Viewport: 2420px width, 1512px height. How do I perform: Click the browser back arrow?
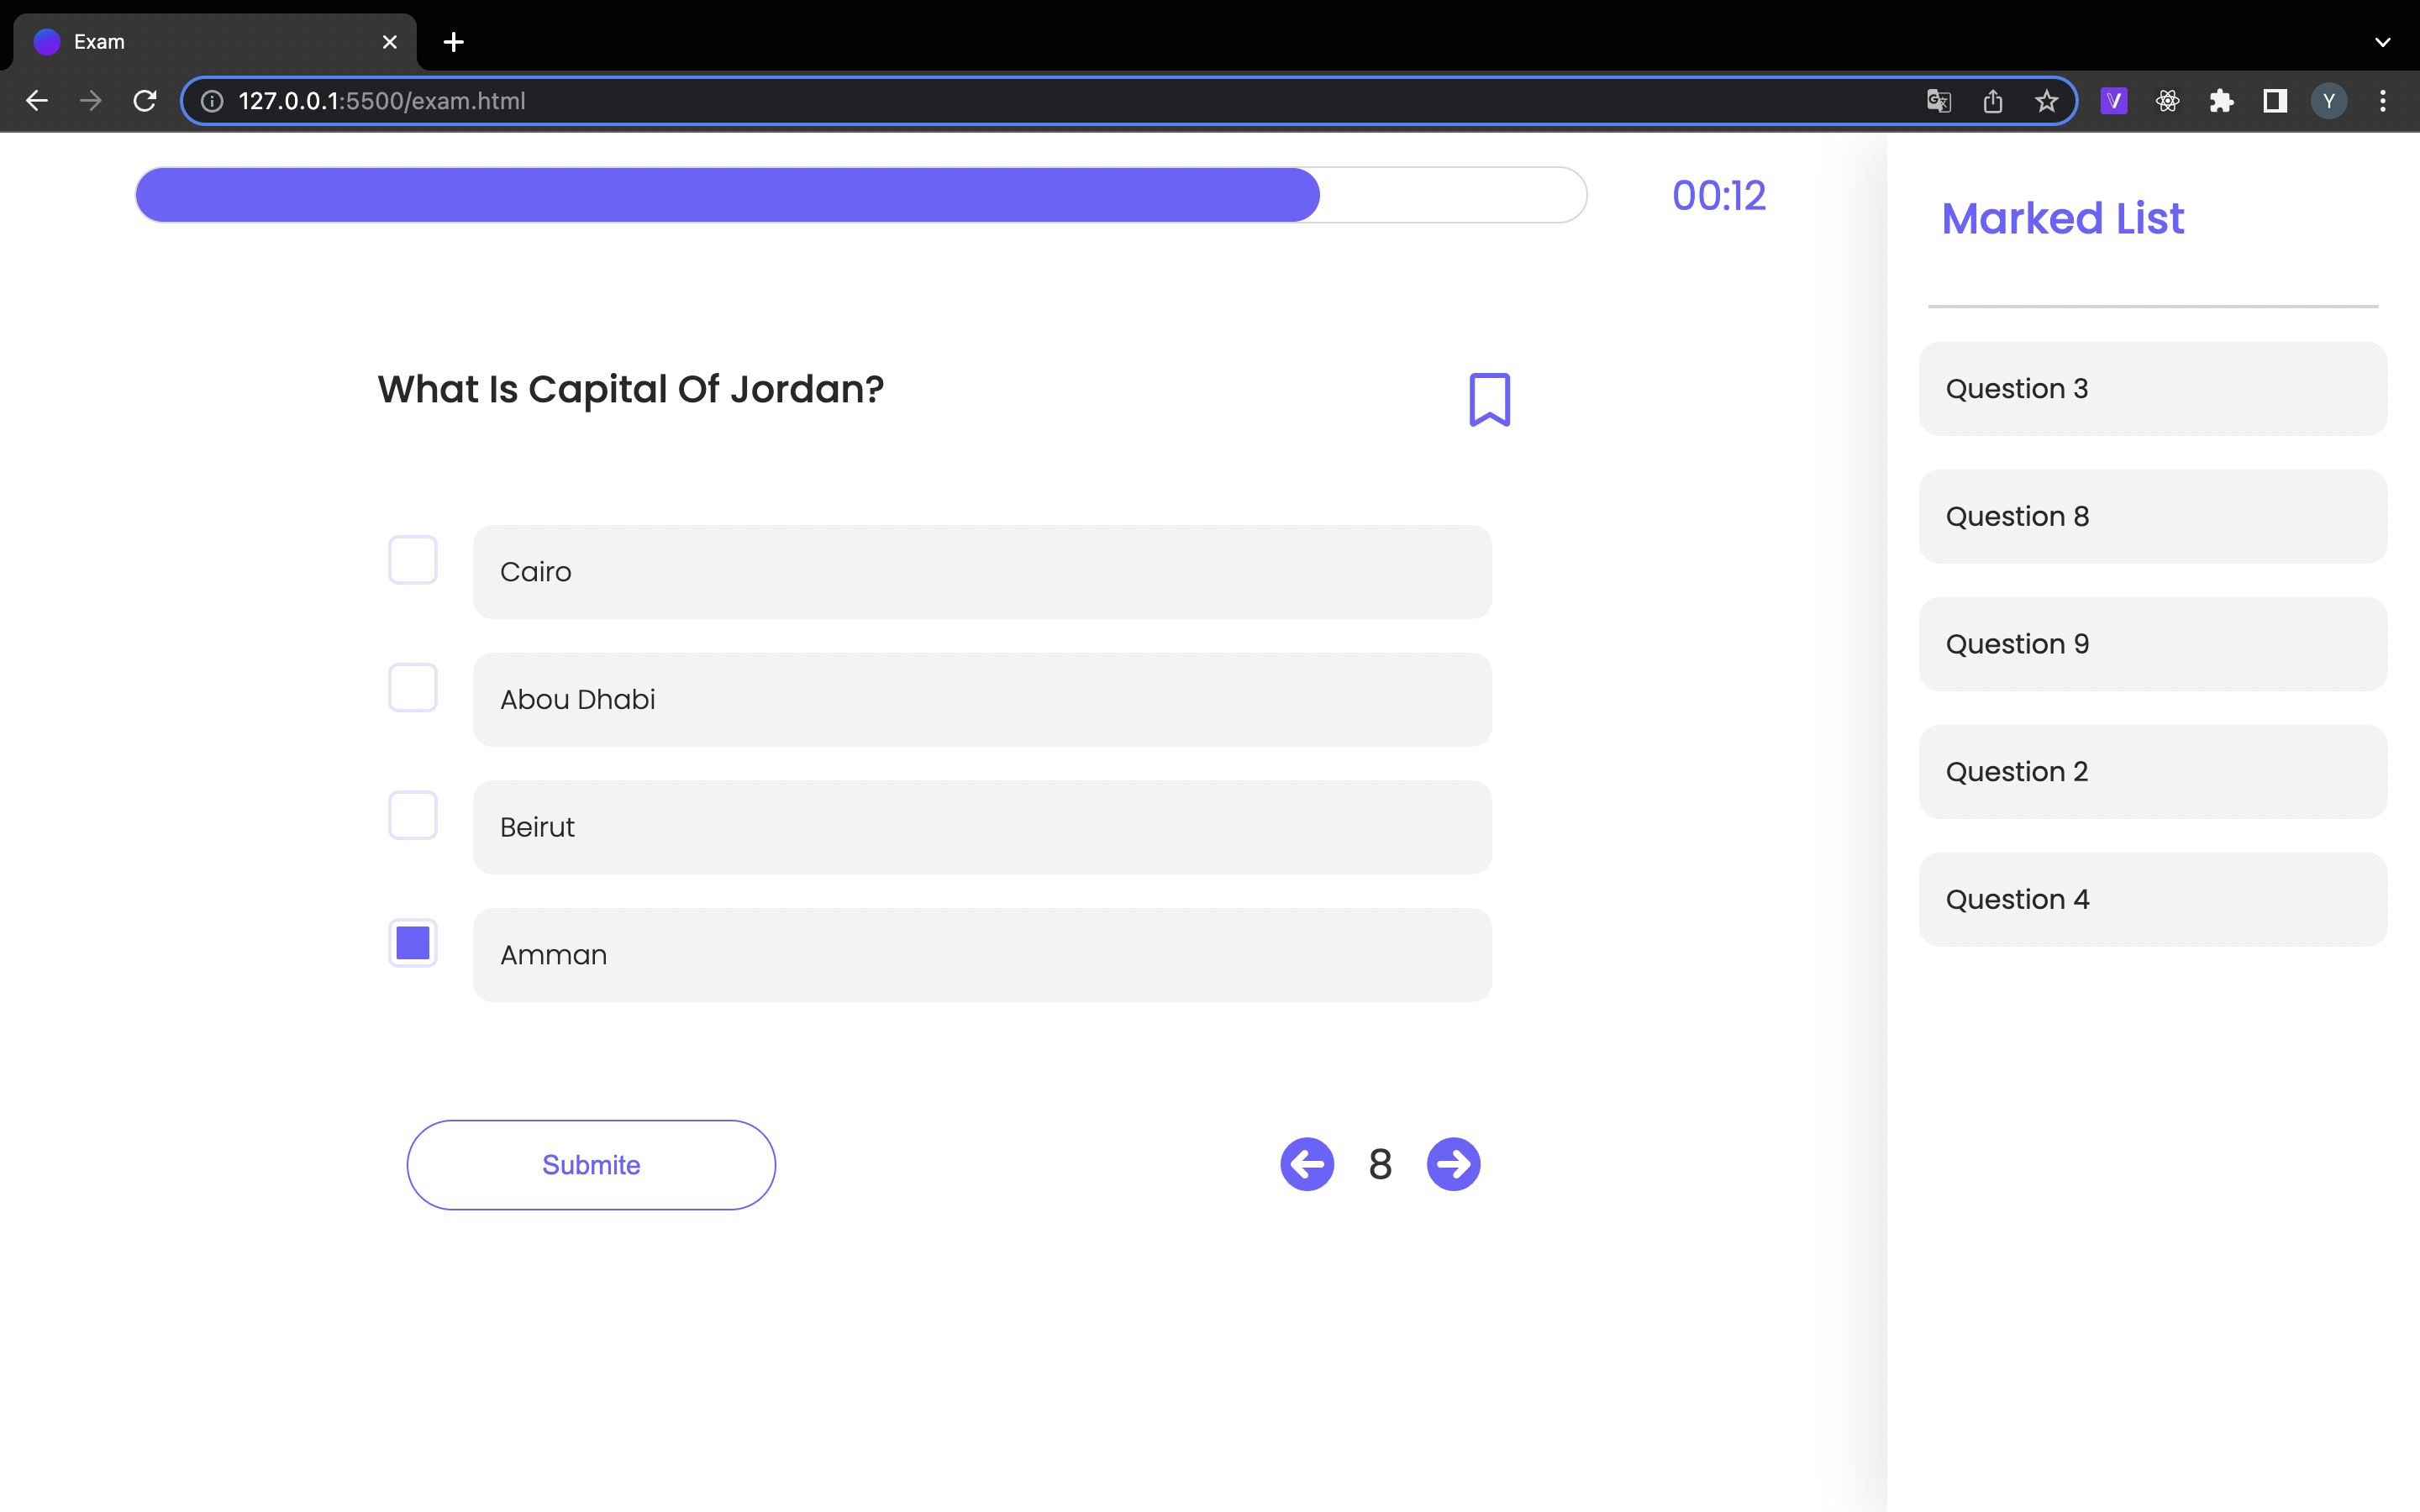[x=37, y=100]
